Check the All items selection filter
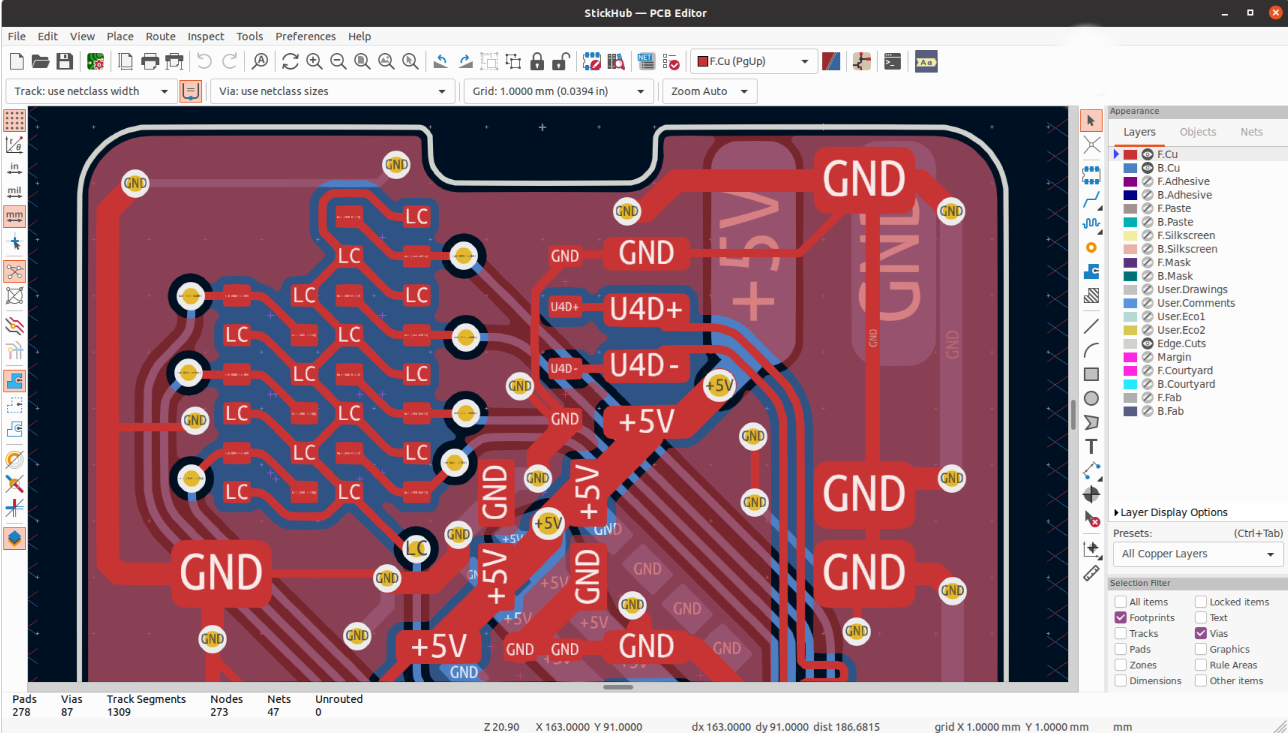This screenshot has width=1288, height=733. [1121, 601]
